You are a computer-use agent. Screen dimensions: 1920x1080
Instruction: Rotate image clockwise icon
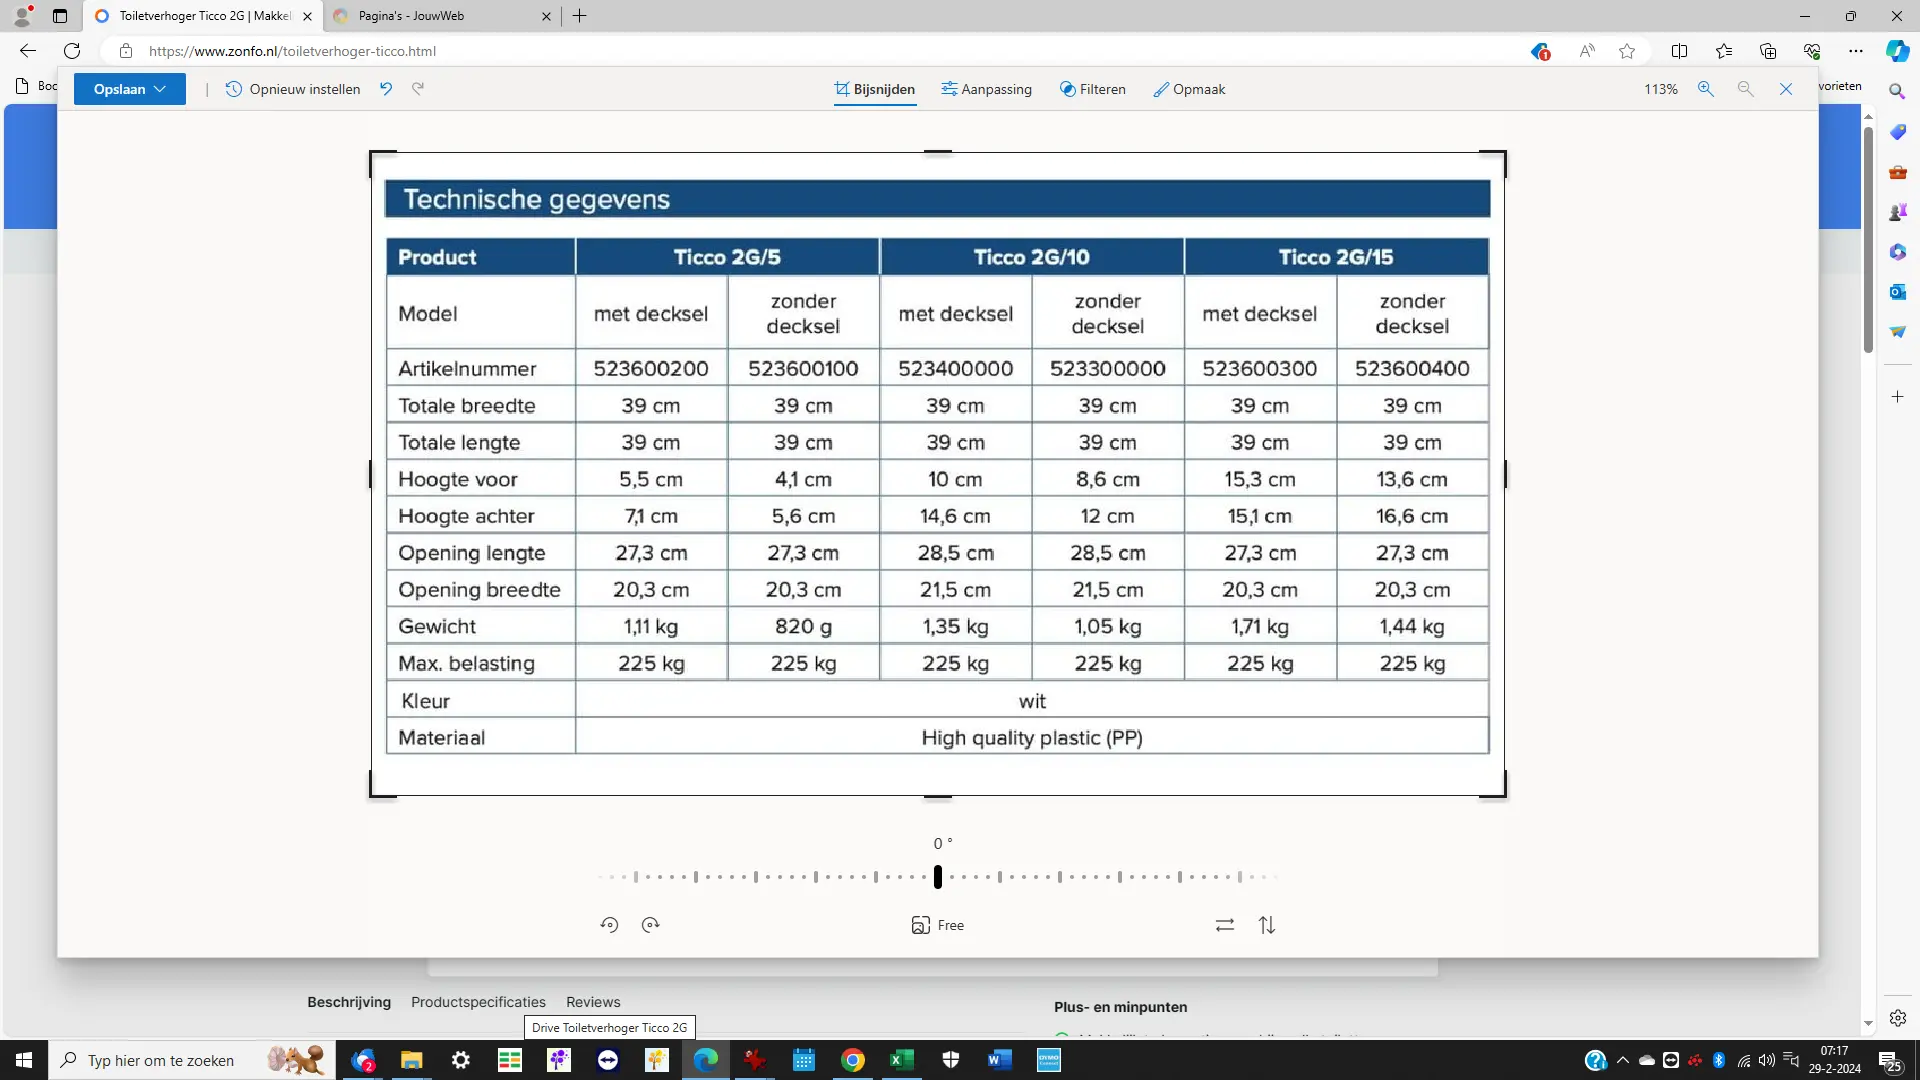pos(651,925)
